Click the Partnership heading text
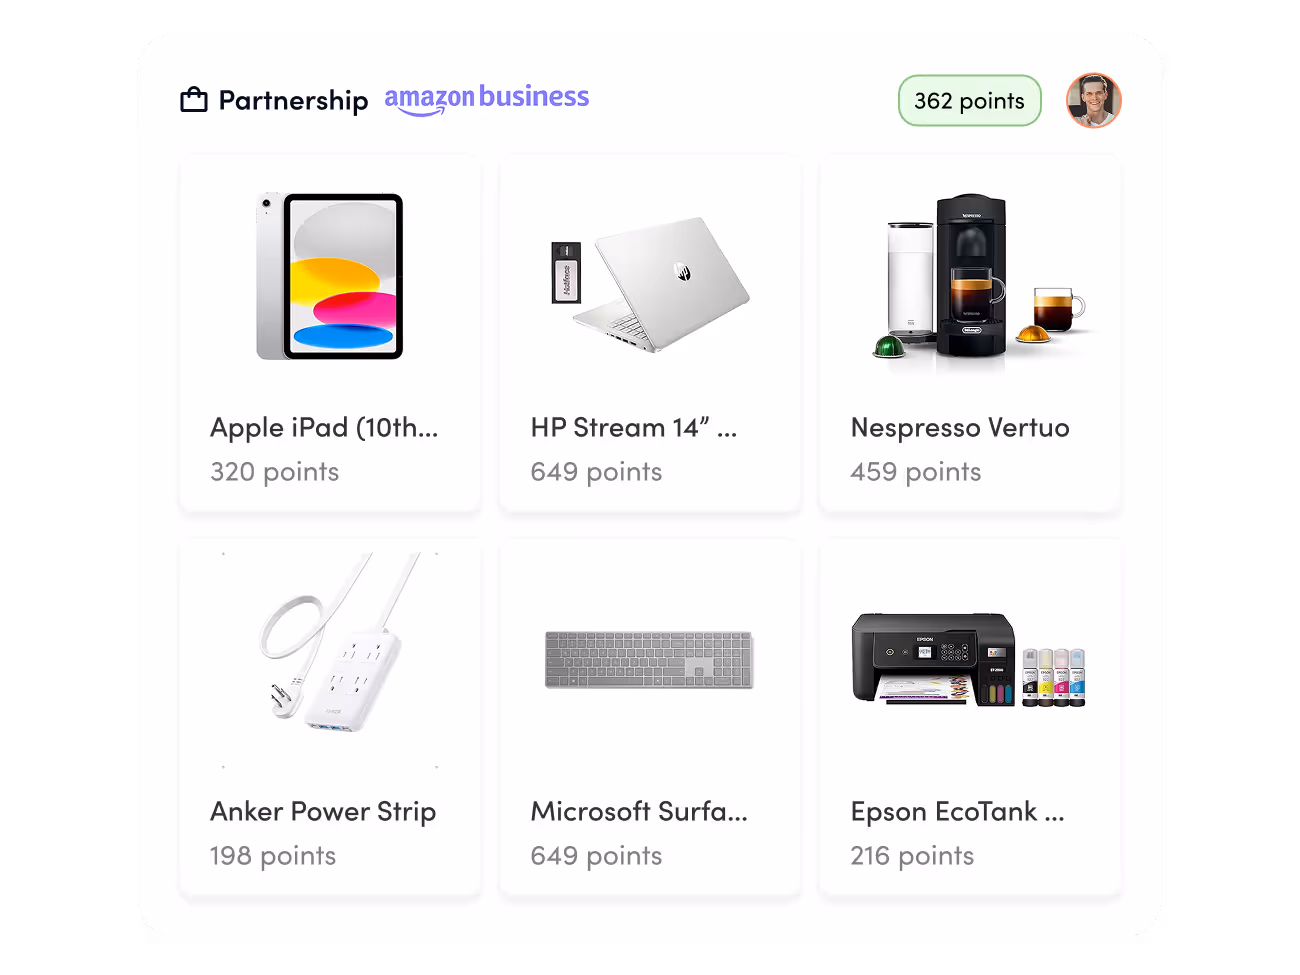1300x975 pixels. 293,101
